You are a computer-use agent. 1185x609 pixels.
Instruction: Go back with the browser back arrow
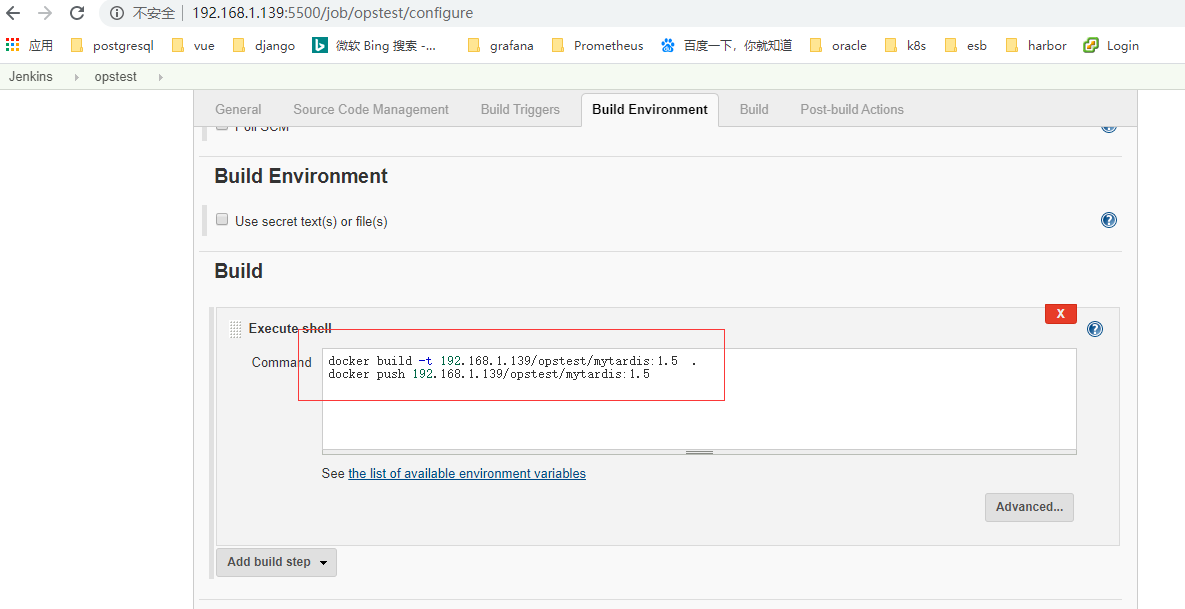click(13, 13)
